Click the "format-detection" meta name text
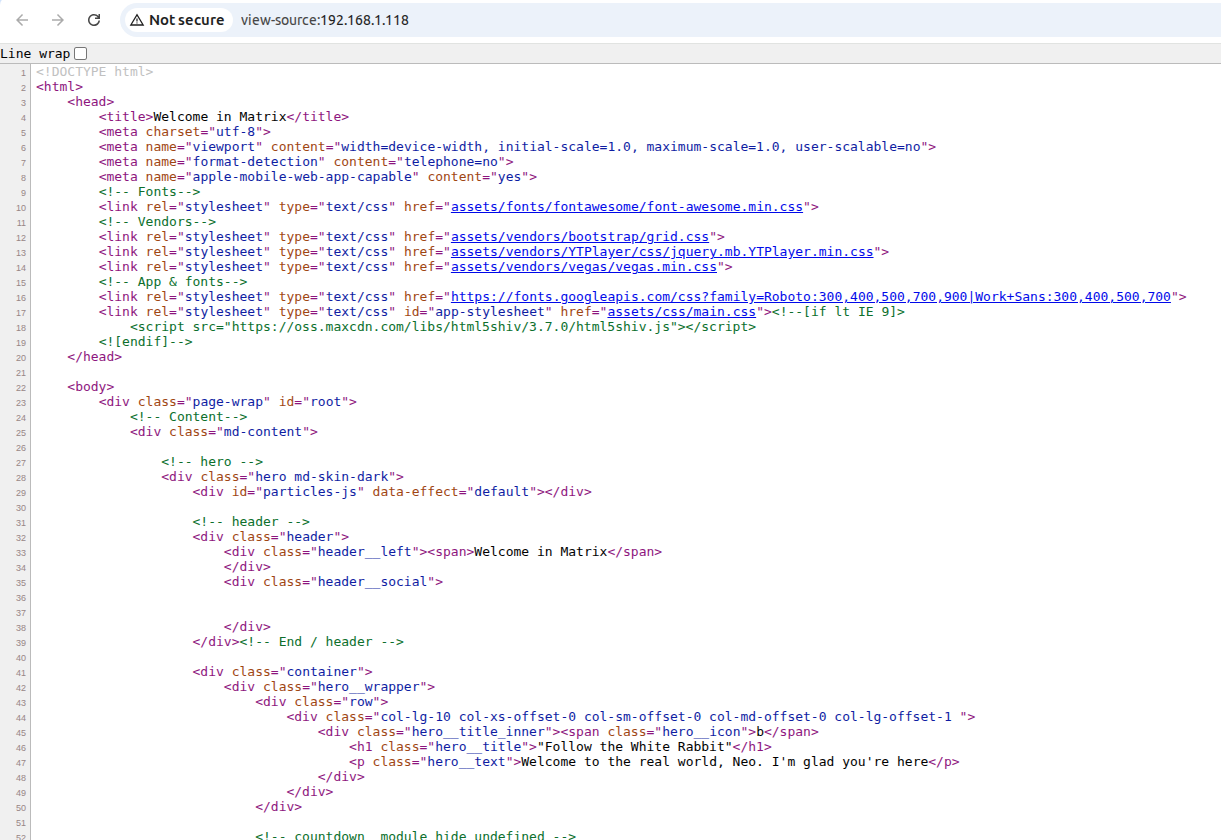 pyautogui.click(x=255, y=162)
